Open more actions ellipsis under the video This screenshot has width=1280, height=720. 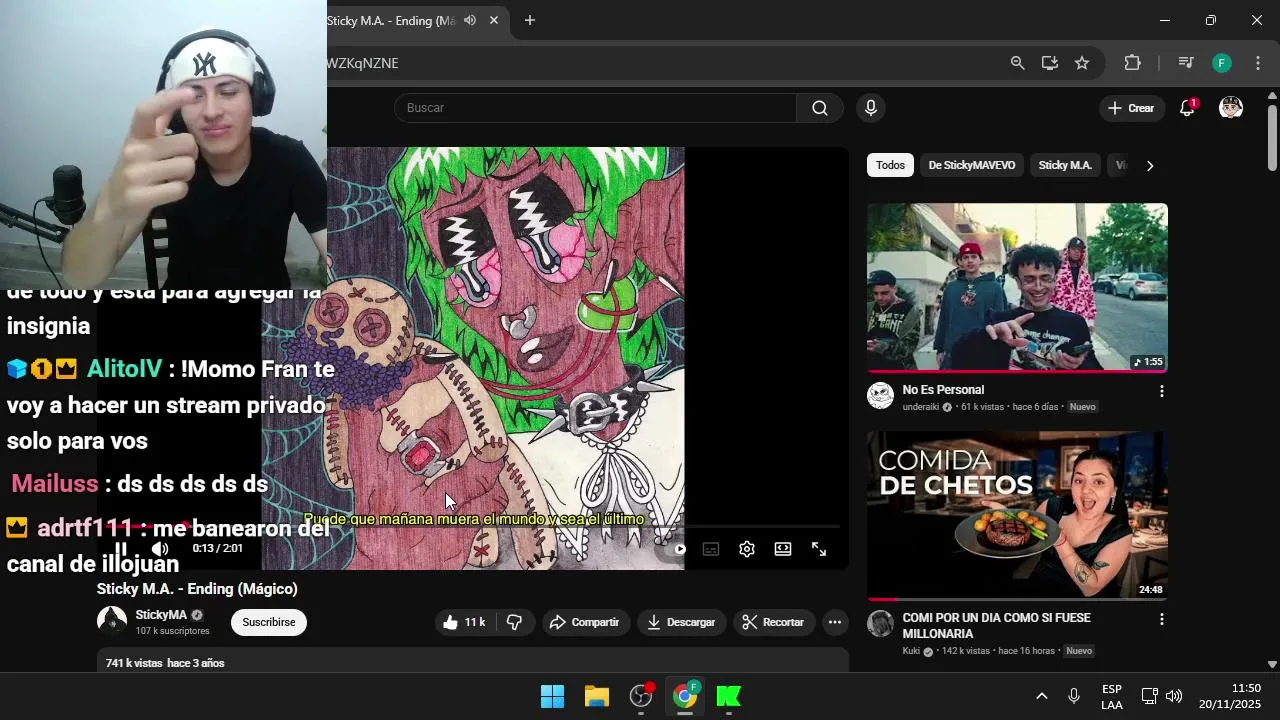835,622
